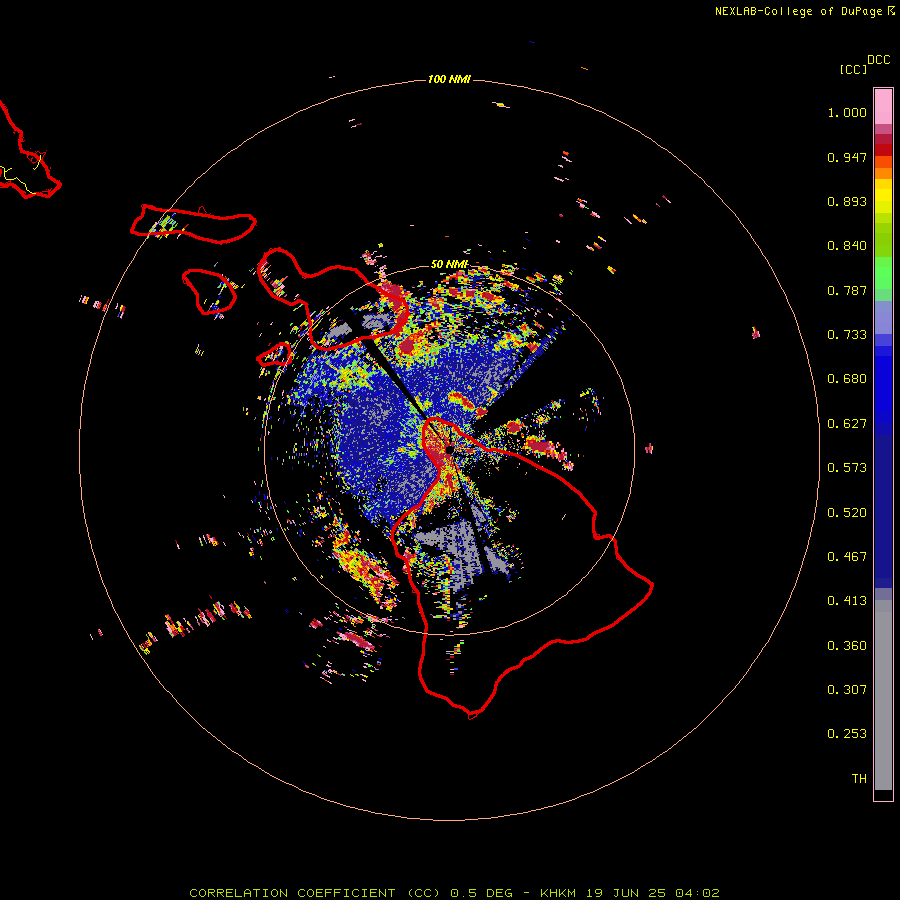Click the 0.947 scale value
Viewport: 900px width, 900px height.
point(847,157)
